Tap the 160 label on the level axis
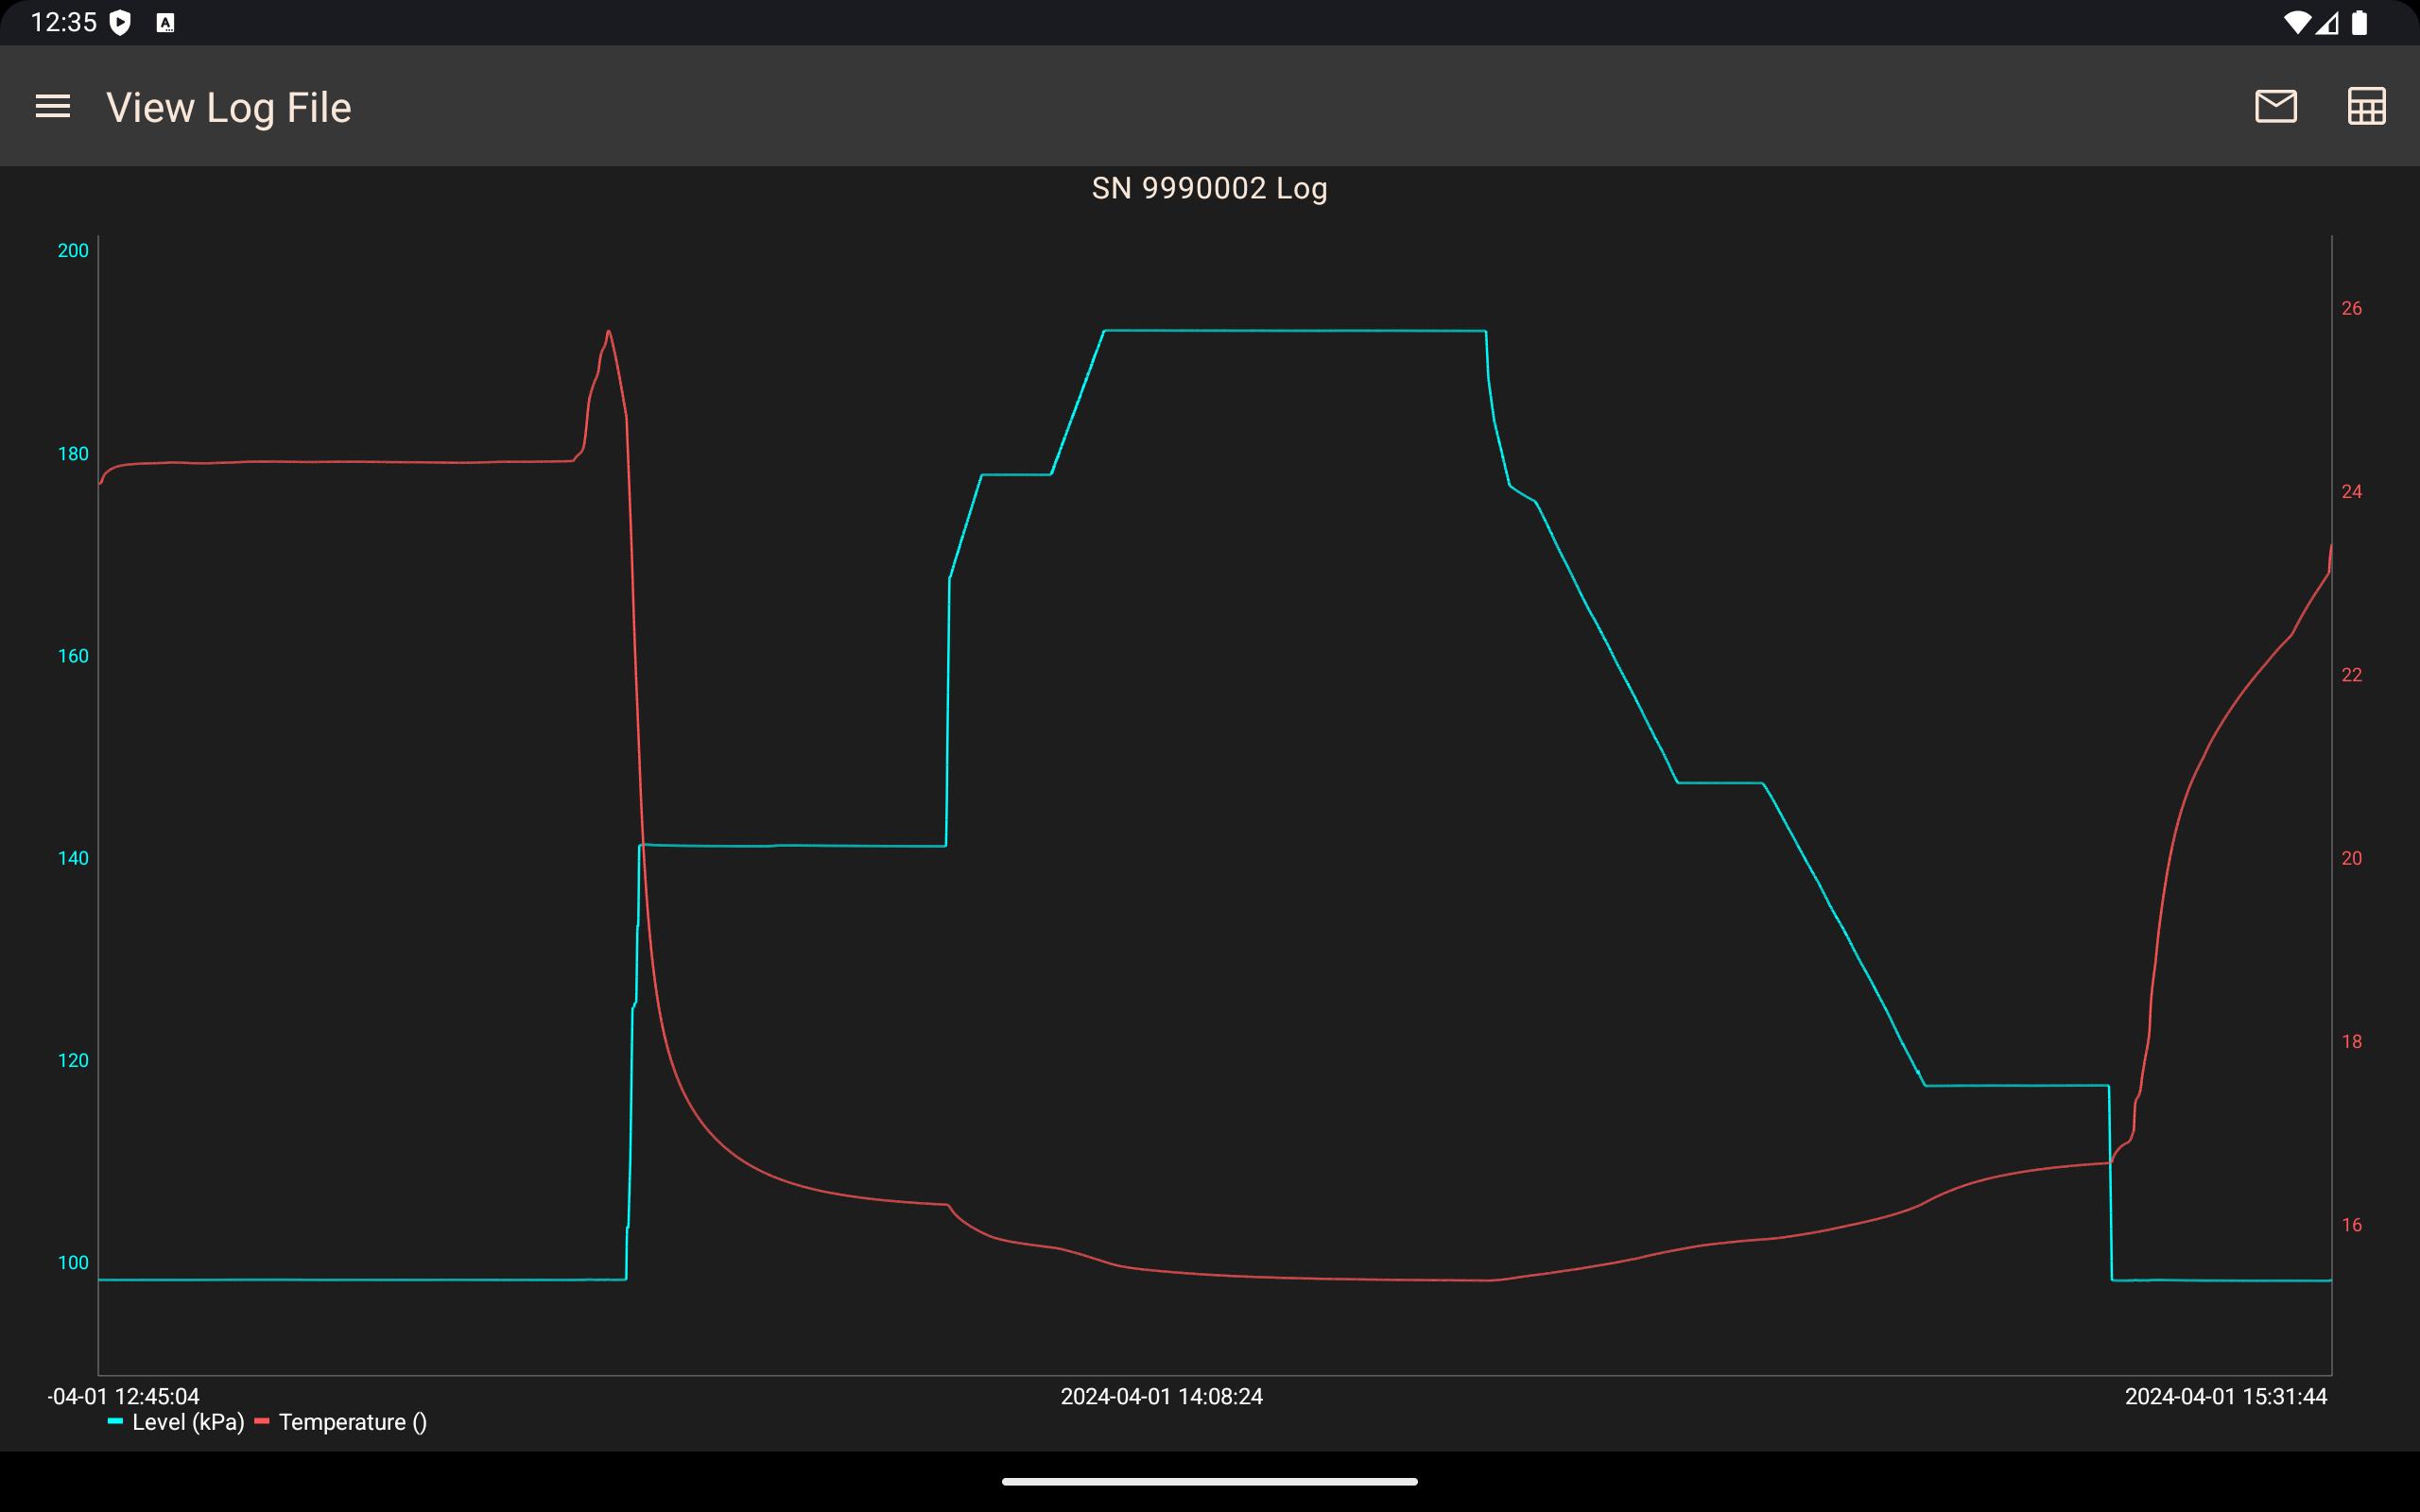The height and width of the screenshot is (1512, 2420). pyautogui.click(x=73, y=656)
